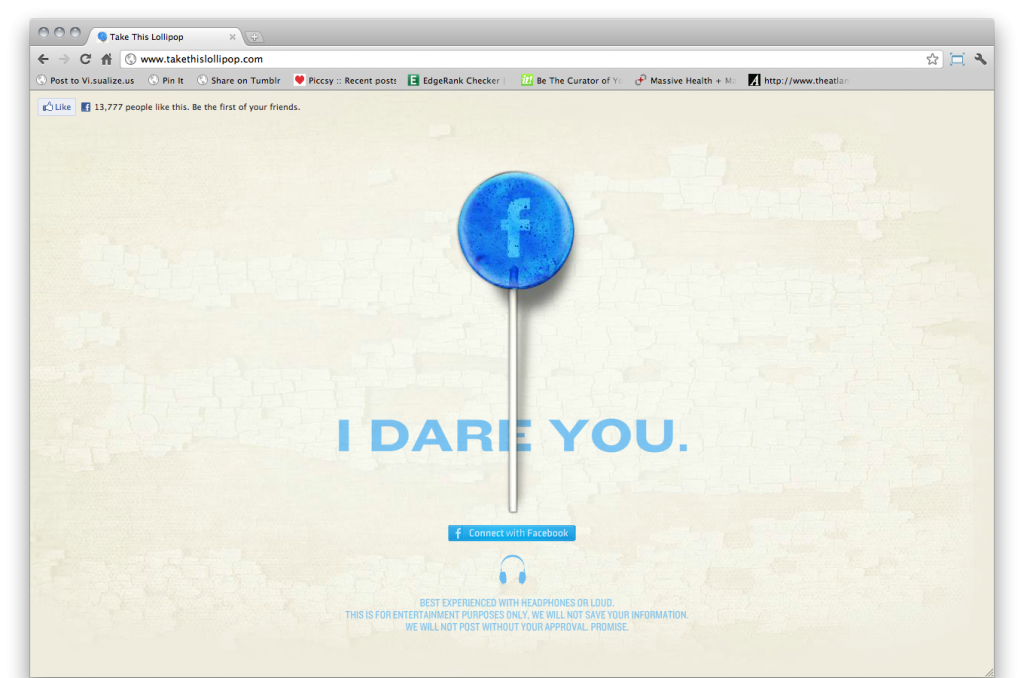Select the Take This Lollipop tab
The image size is (1024, 678).
click(167, 37)
